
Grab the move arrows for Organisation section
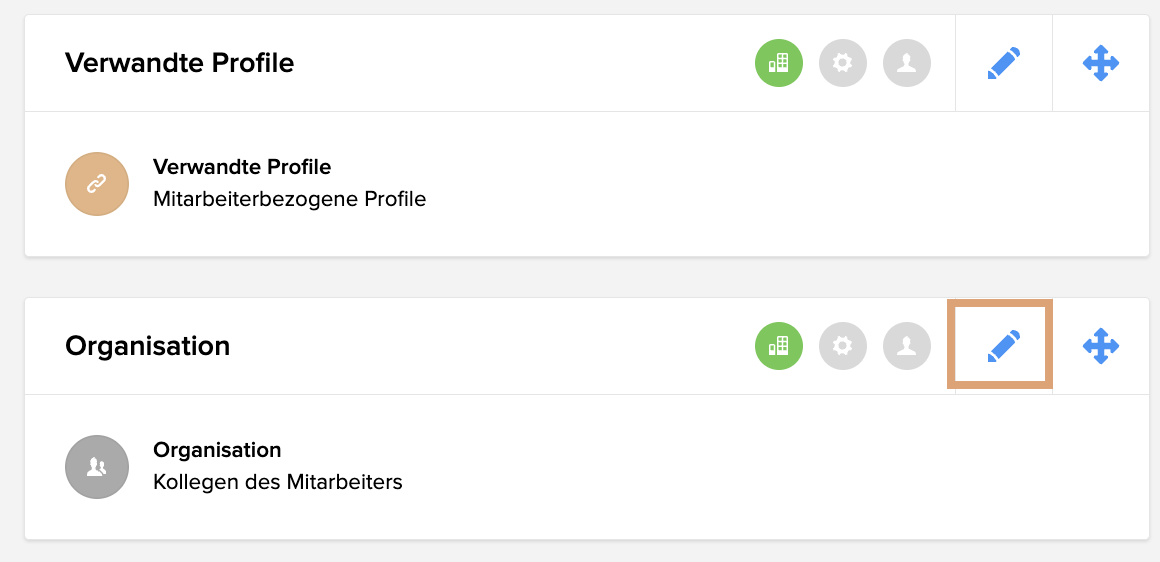(1101, 346)
